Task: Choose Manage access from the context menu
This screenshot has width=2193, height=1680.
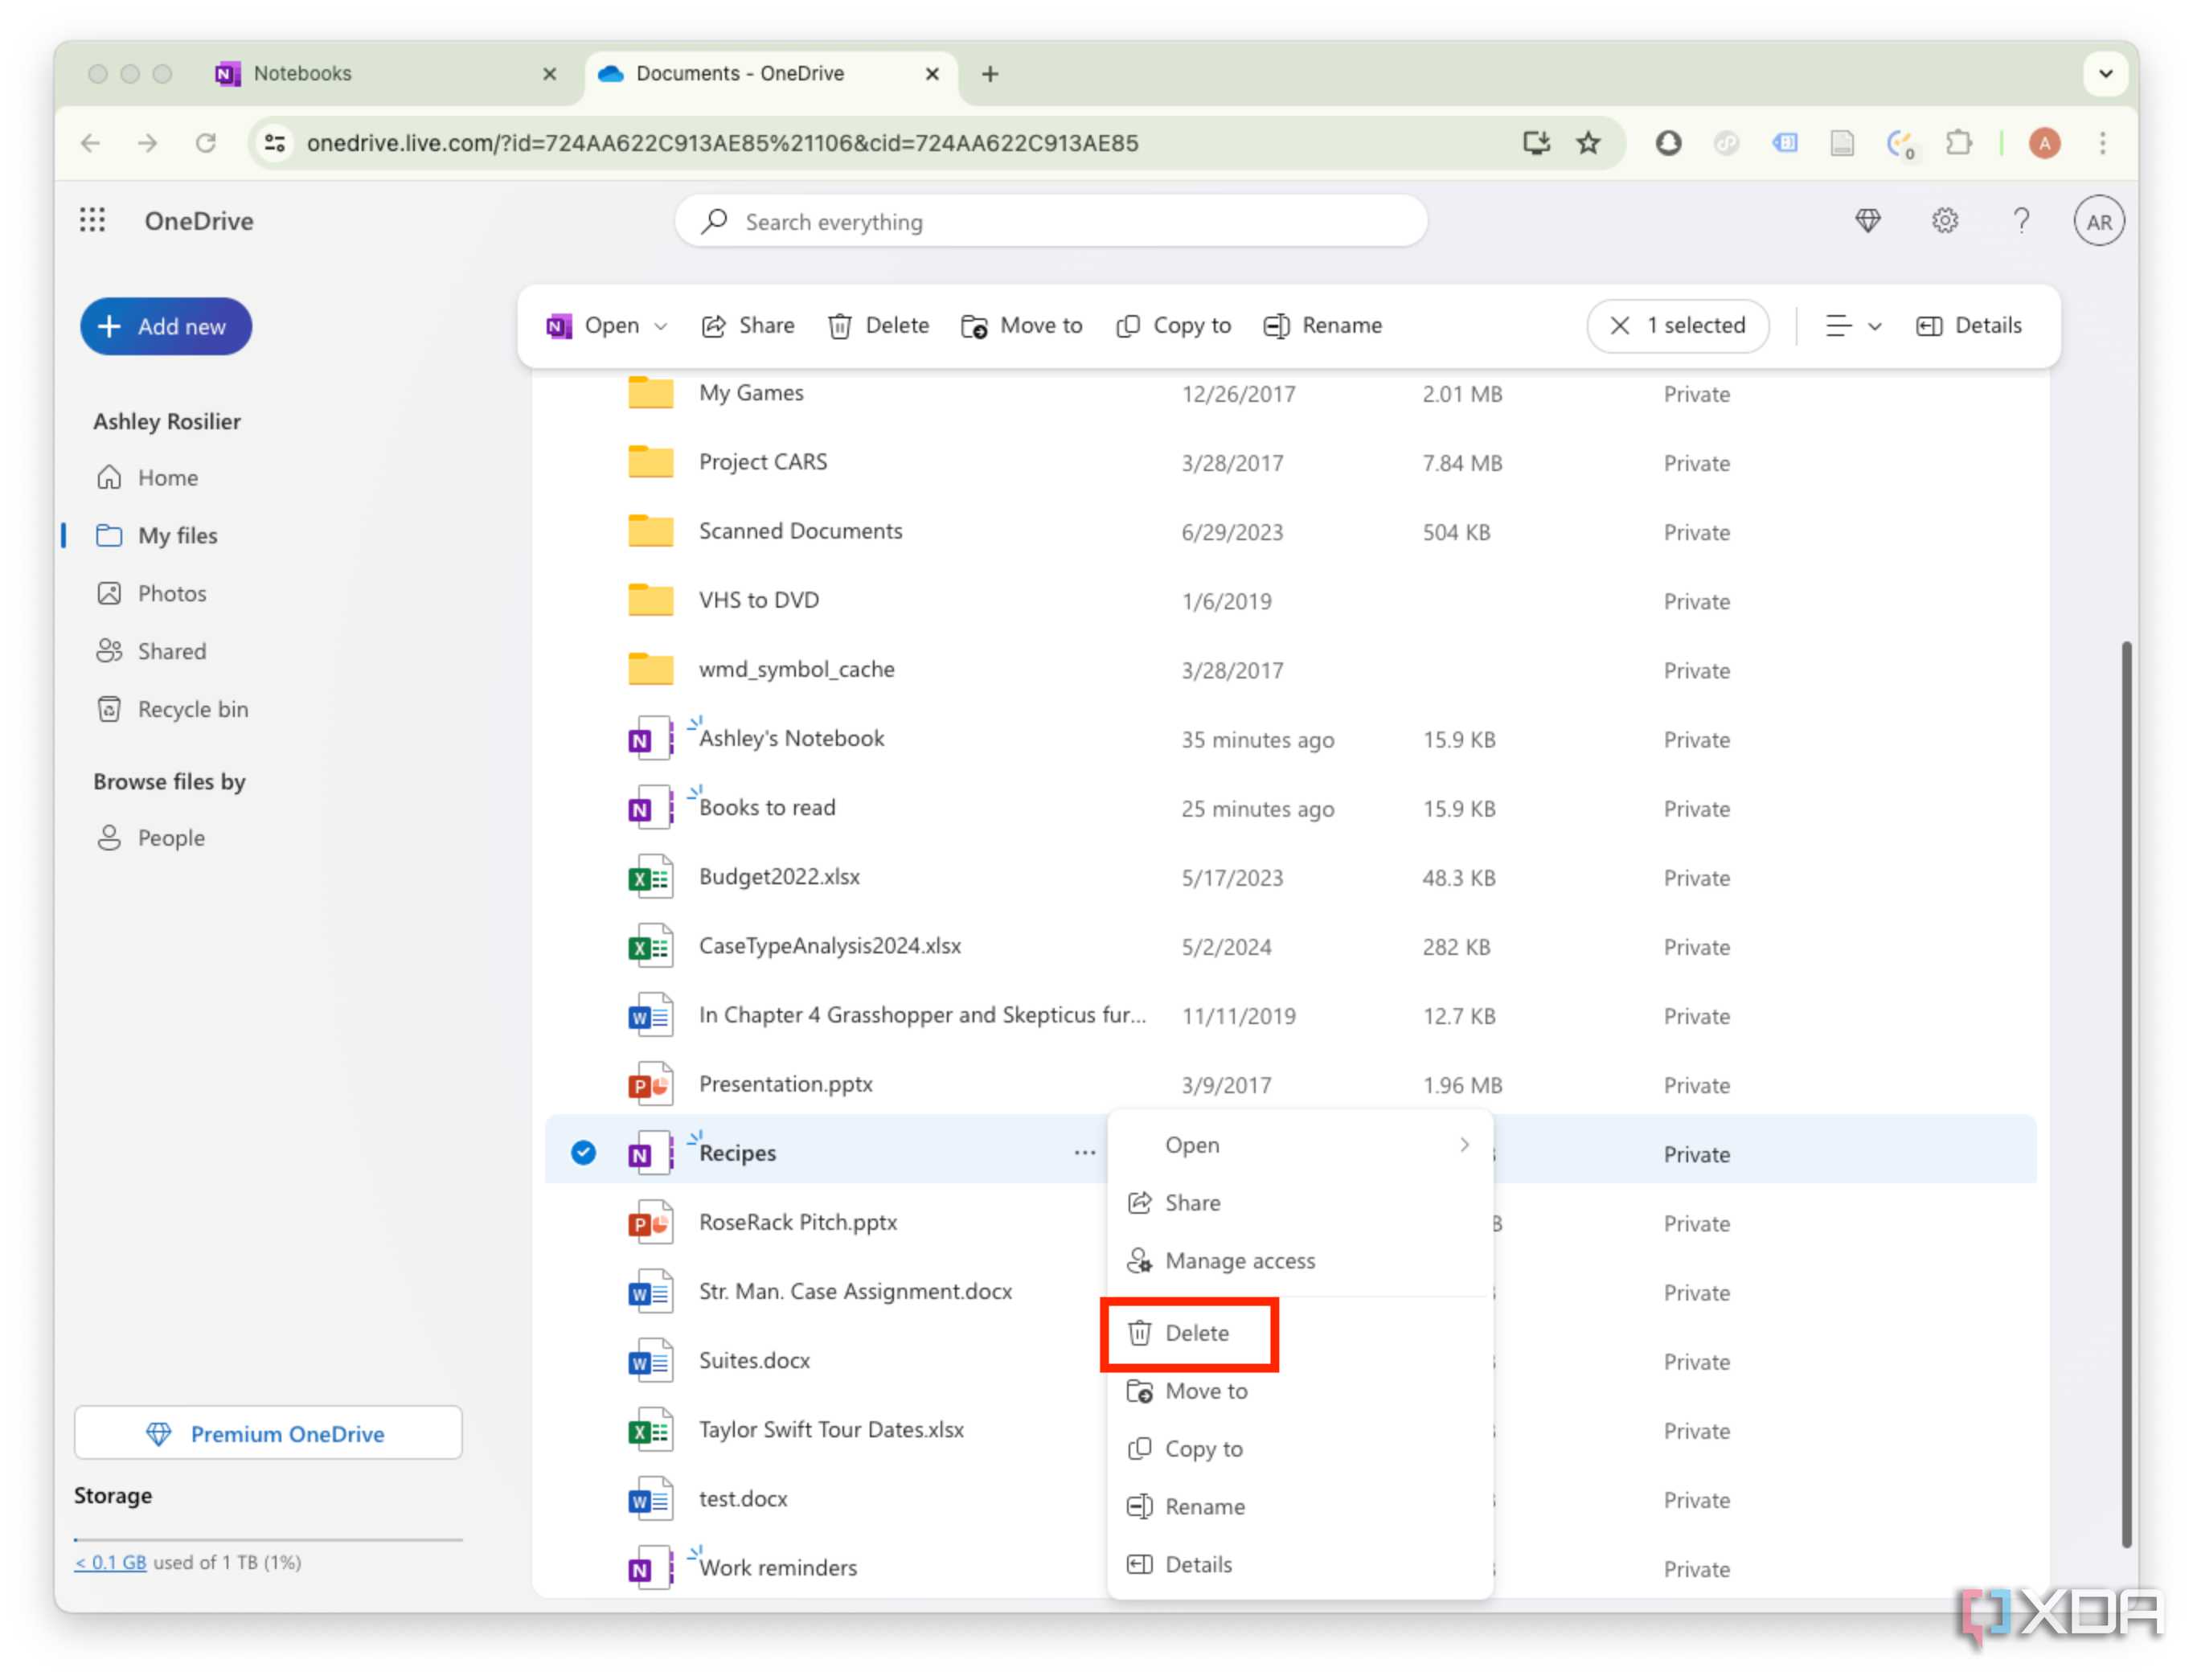Action: (1240, 1261)
